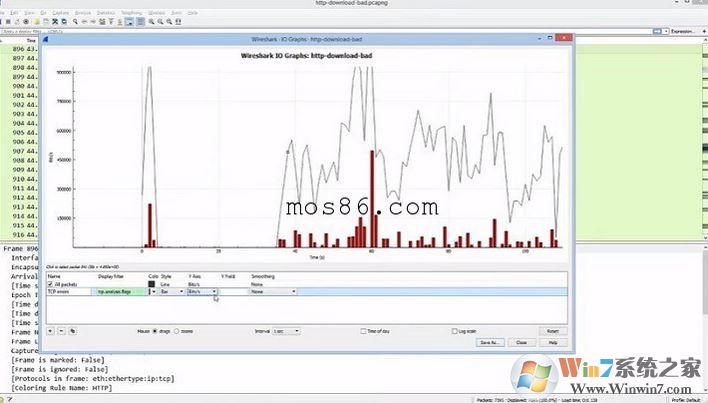708x403 pixels.
Task: Return main window text to normal size
Action: click(170, 22)
